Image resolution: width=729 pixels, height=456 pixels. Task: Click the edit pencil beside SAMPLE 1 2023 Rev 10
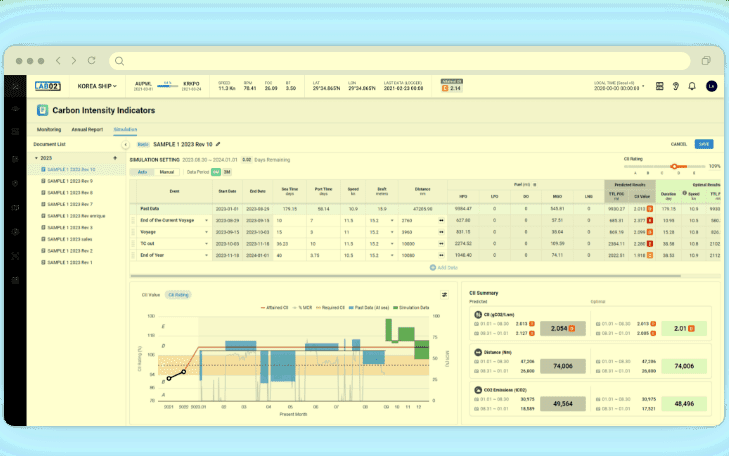tap(218, 144)
